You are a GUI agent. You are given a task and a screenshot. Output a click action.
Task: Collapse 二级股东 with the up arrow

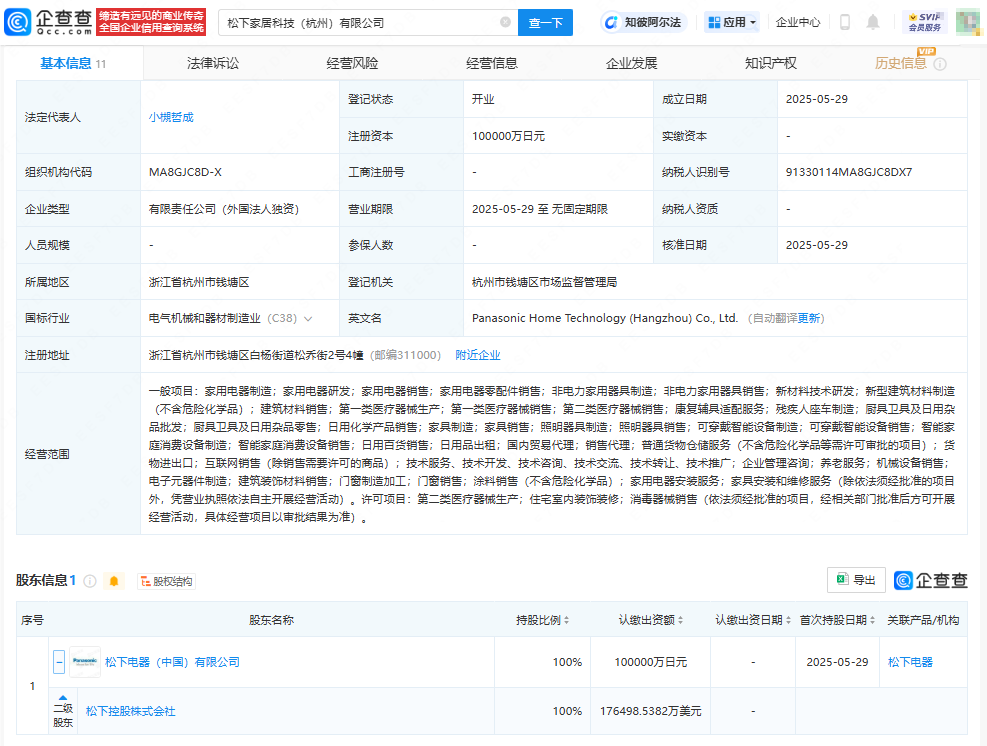tap(63, 698)
